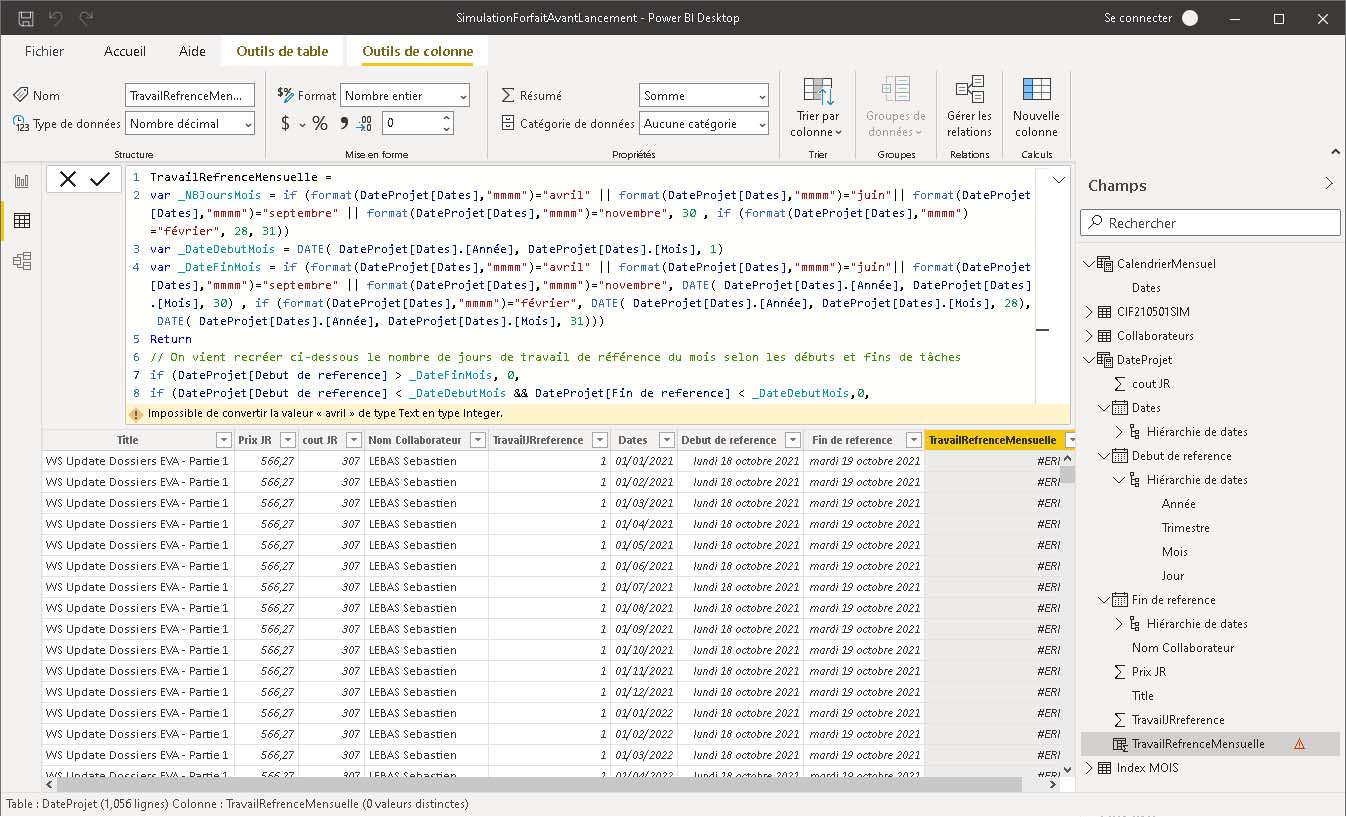The height and width of the screenshot is (817, 1346).
Task: Click the thousands separator icon
Action: [344, 123]
